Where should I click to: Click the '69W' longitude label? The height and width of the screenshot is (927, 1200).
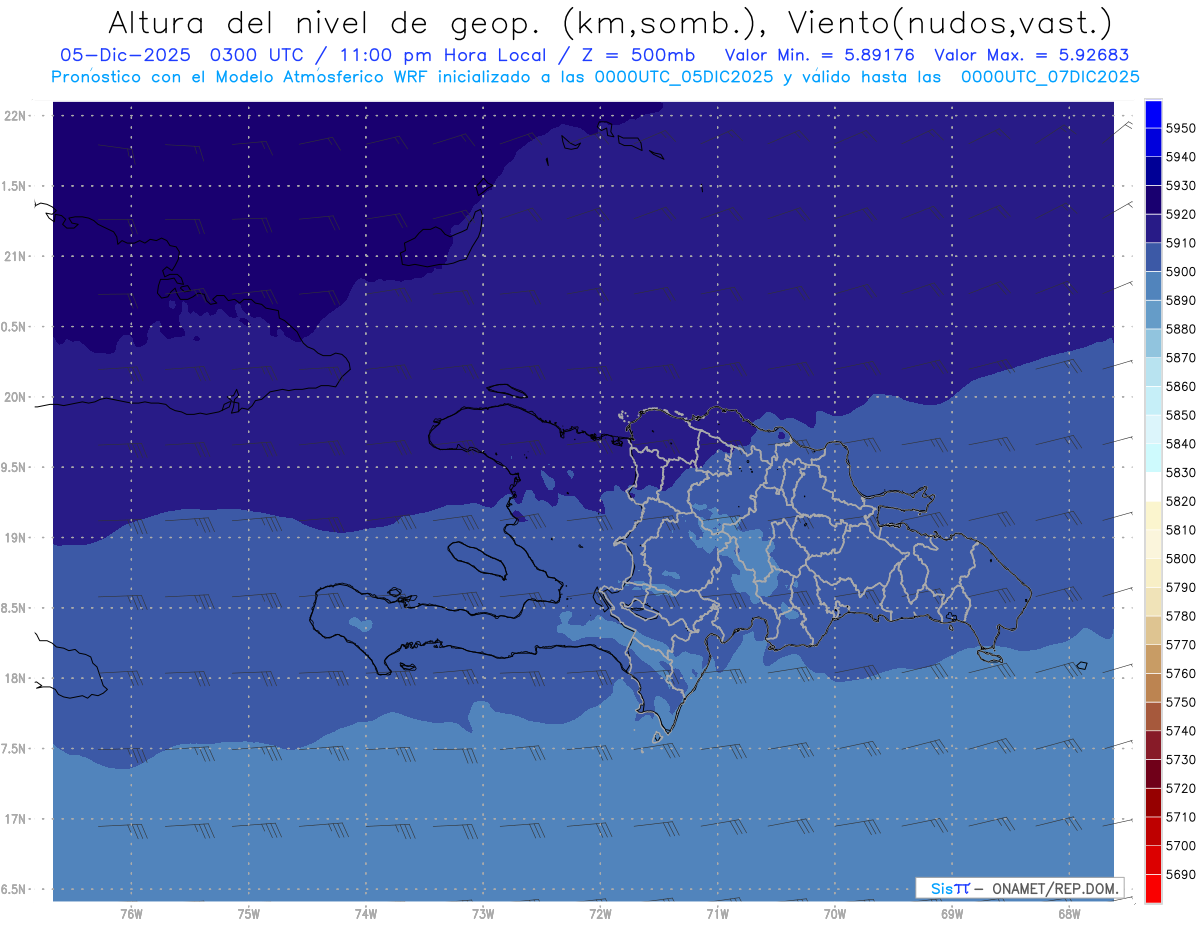coord(951,913)
